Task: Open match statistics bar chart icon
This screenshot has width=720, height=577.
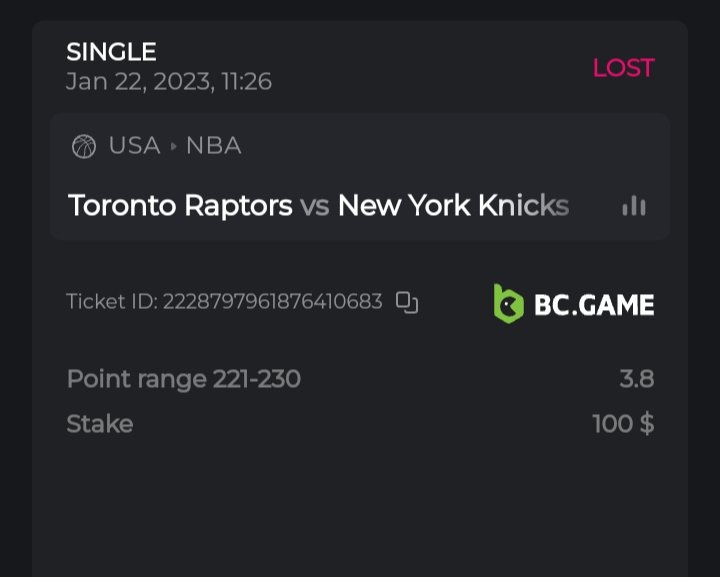Action: click(634, 206)
